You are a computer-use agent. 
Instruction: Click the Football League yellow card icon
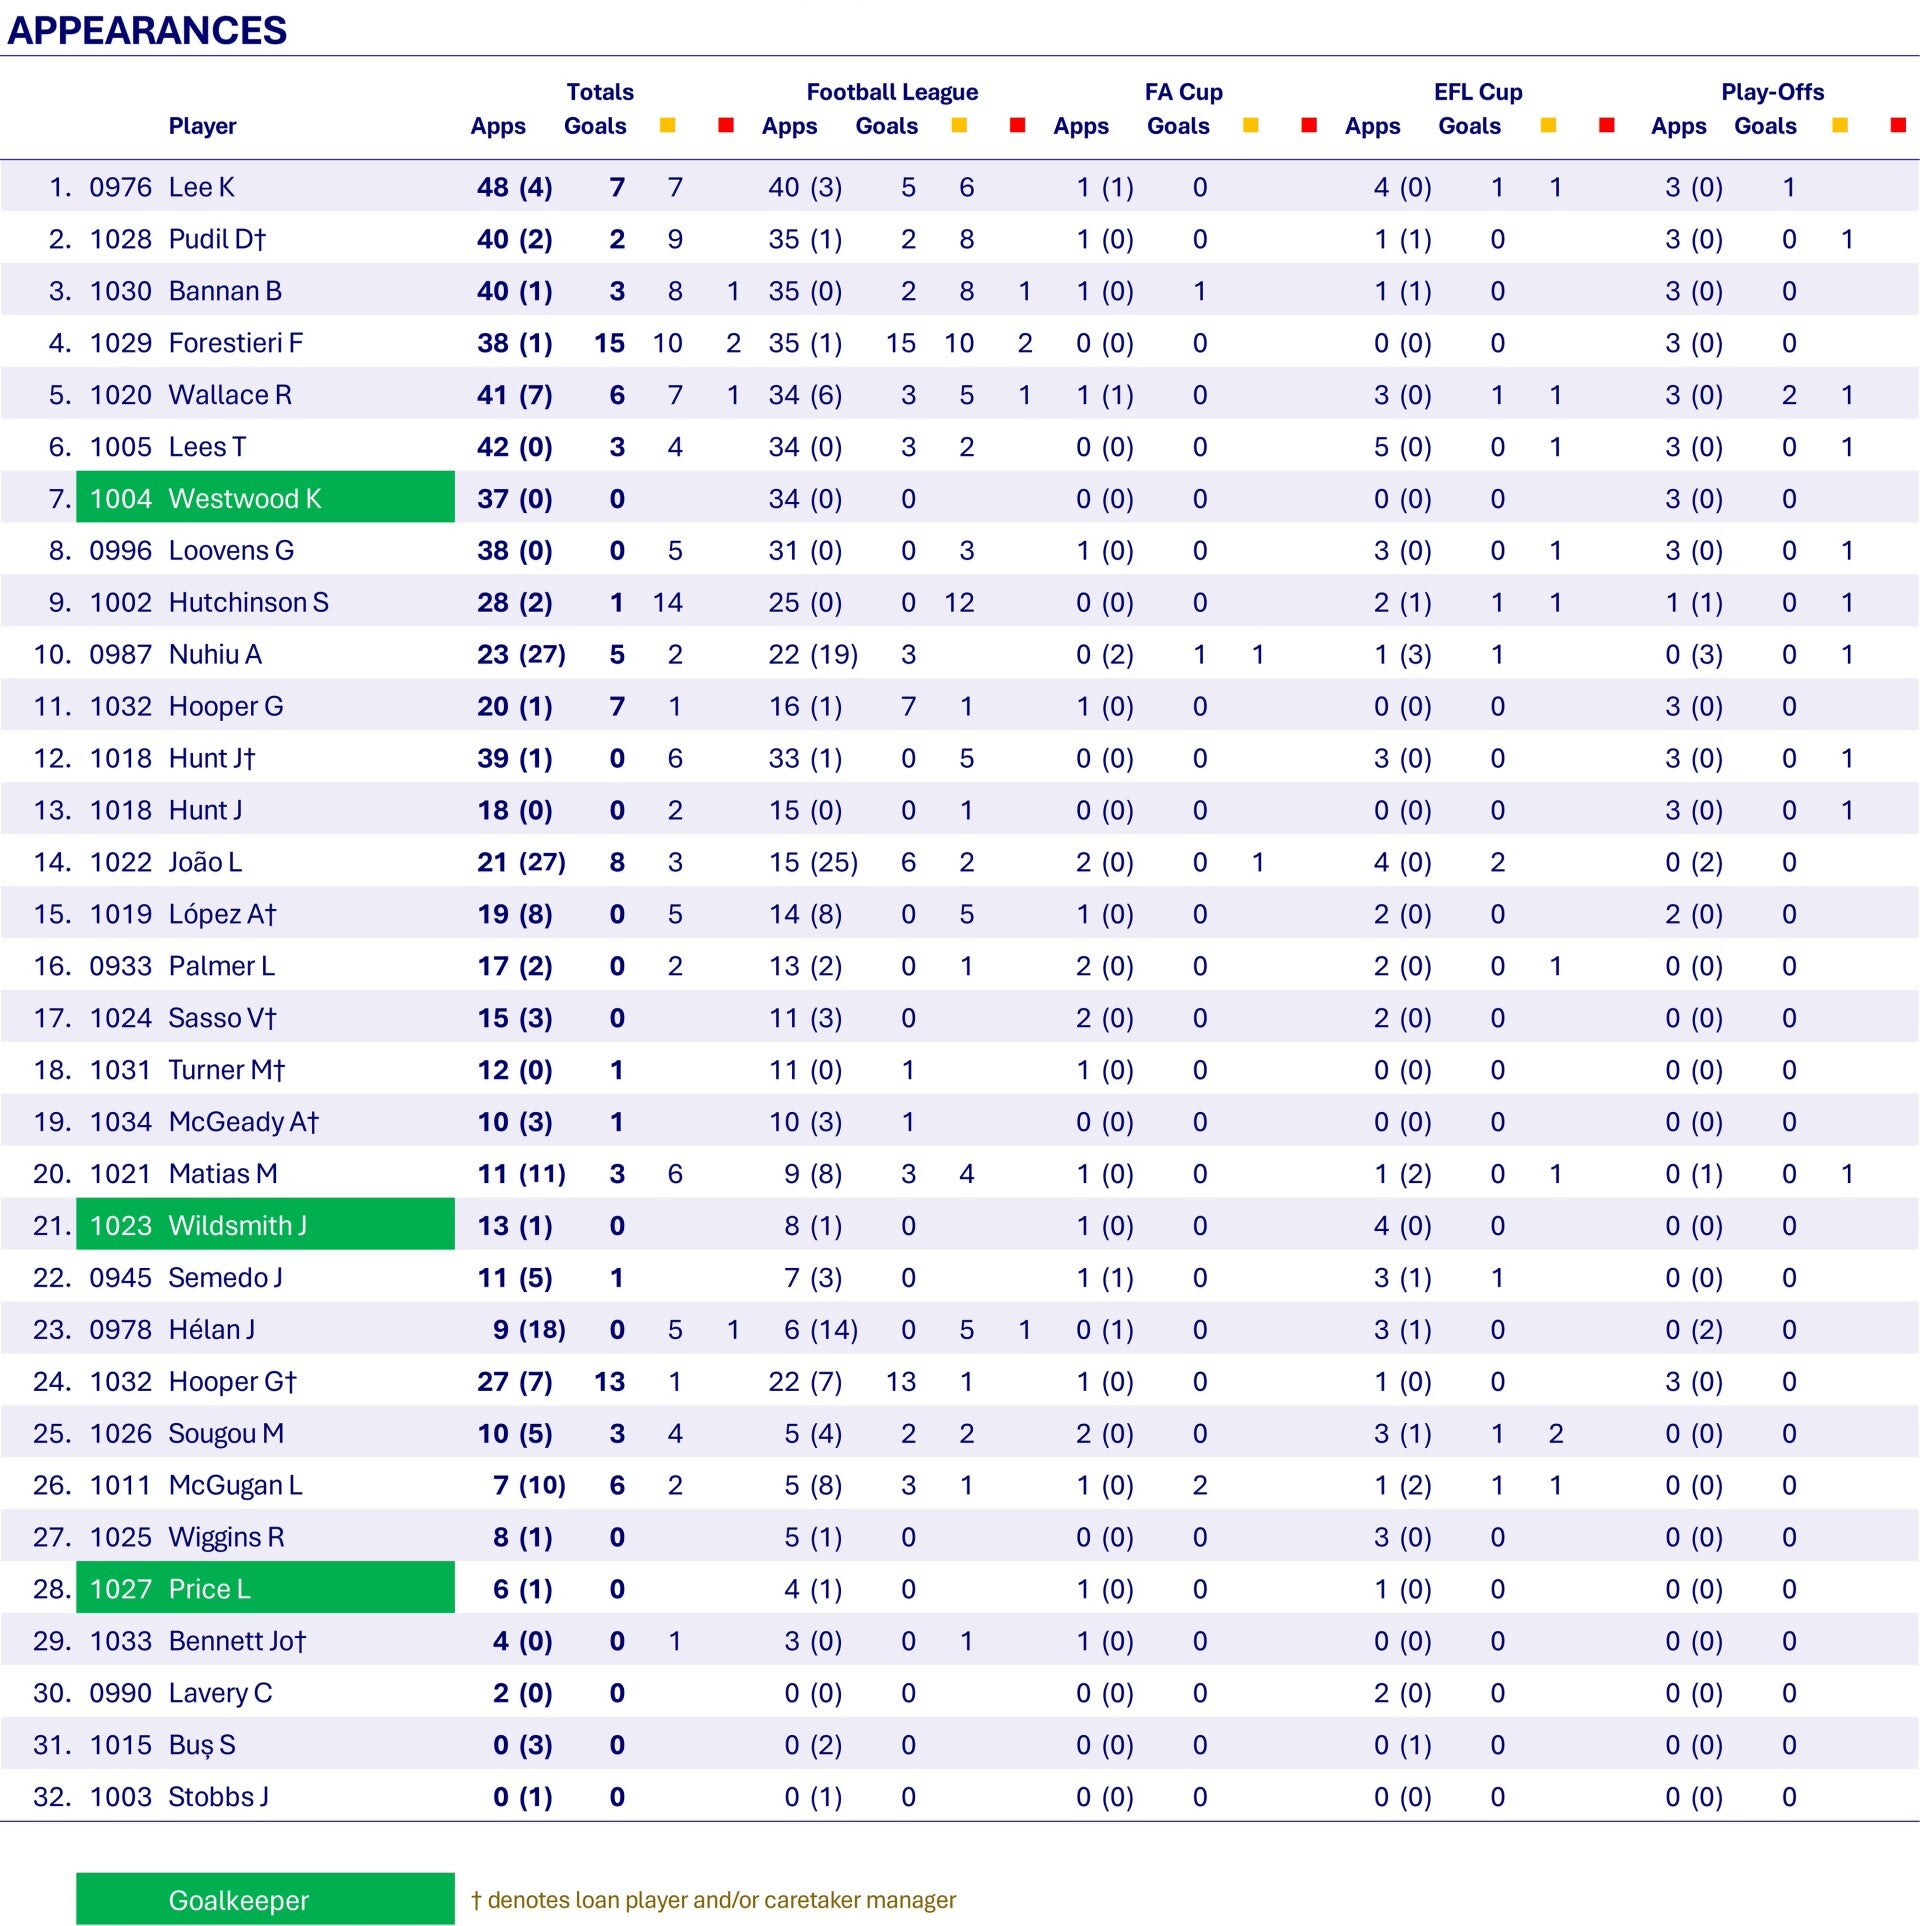[958, 125]
